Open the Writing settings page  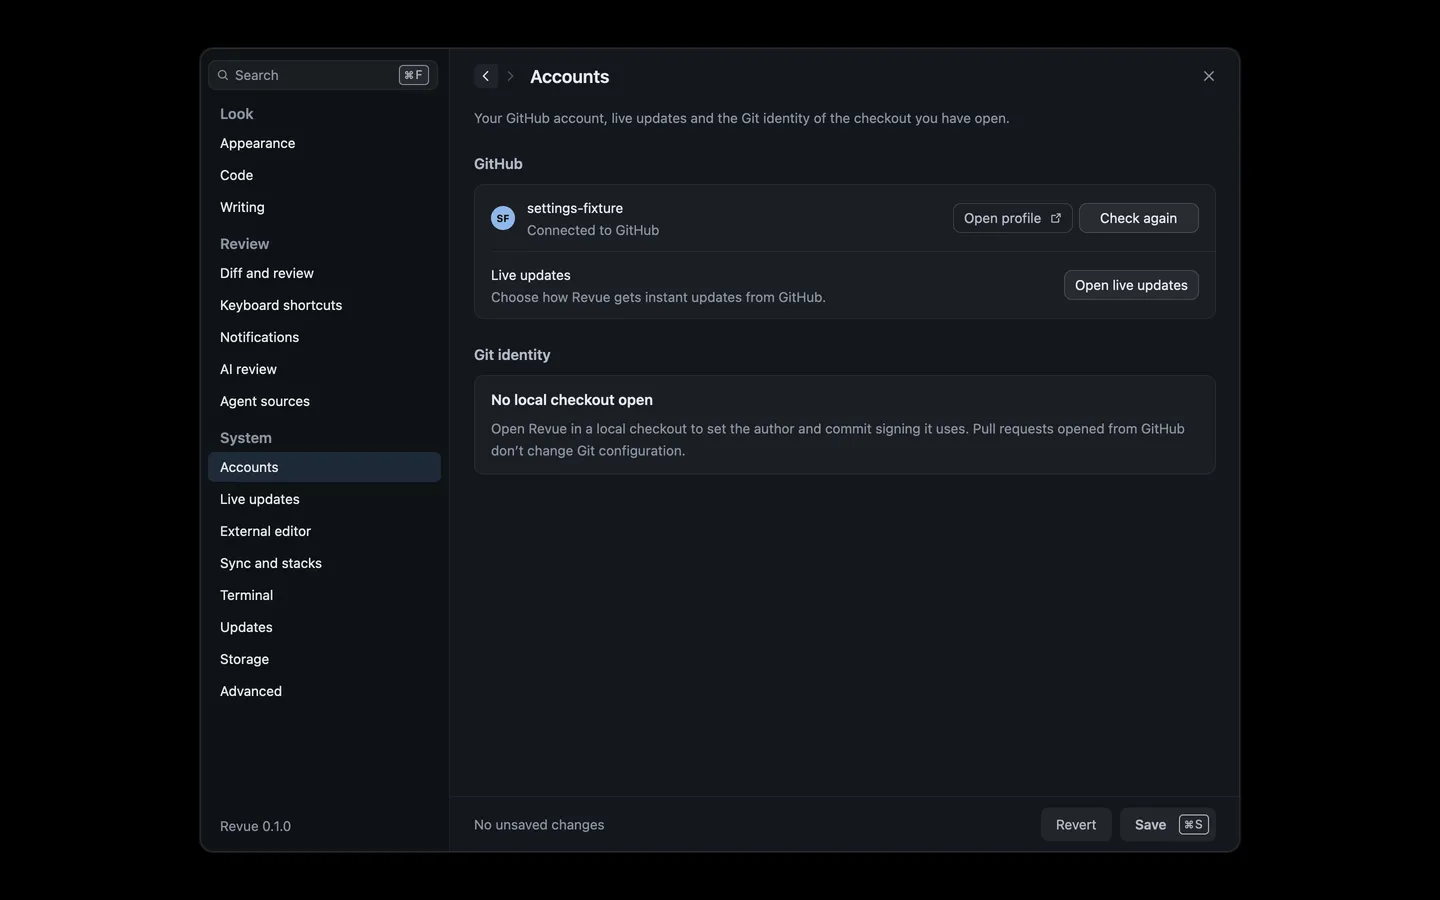point(324,207)
